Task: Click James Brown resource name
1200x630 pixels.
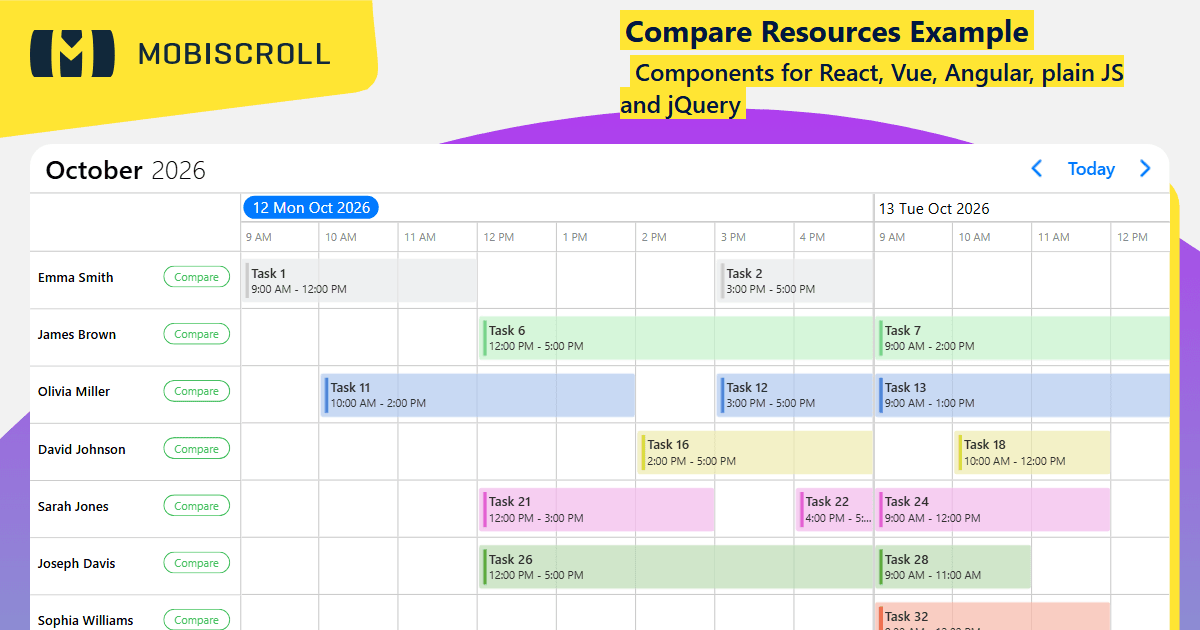Action: coord(77,334)
